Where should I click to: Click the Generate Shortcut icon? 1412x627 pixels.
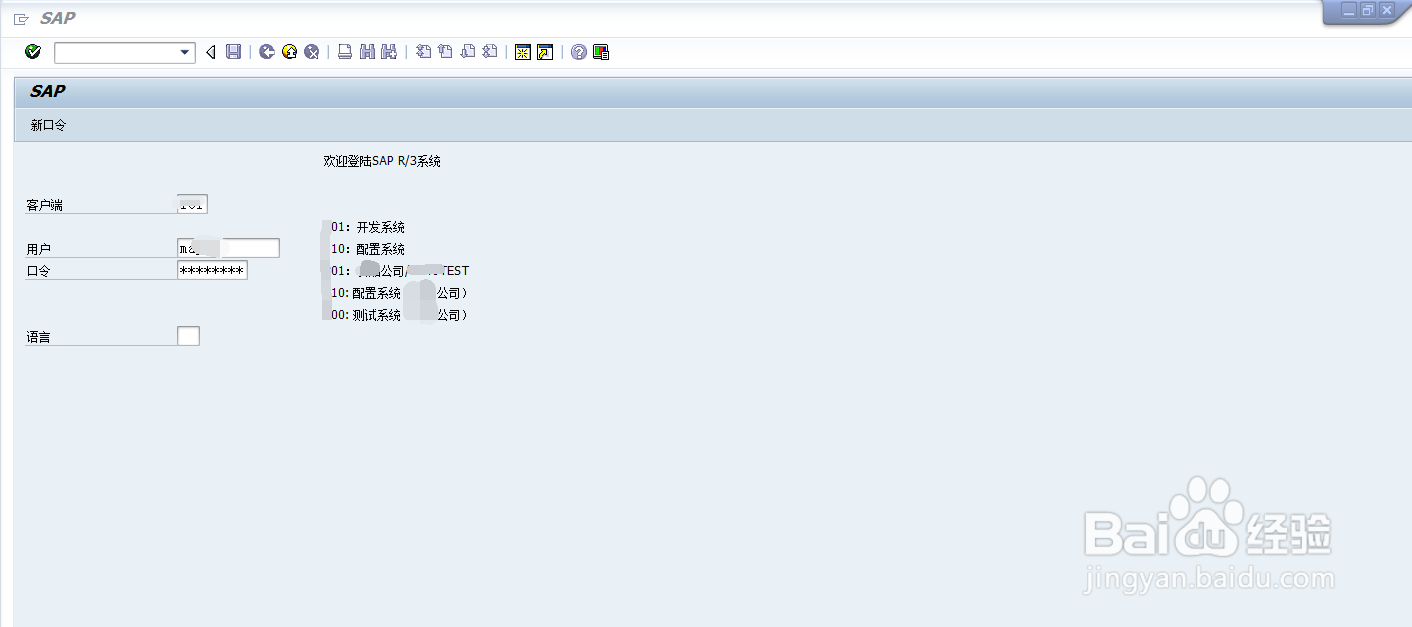(545, 52)
